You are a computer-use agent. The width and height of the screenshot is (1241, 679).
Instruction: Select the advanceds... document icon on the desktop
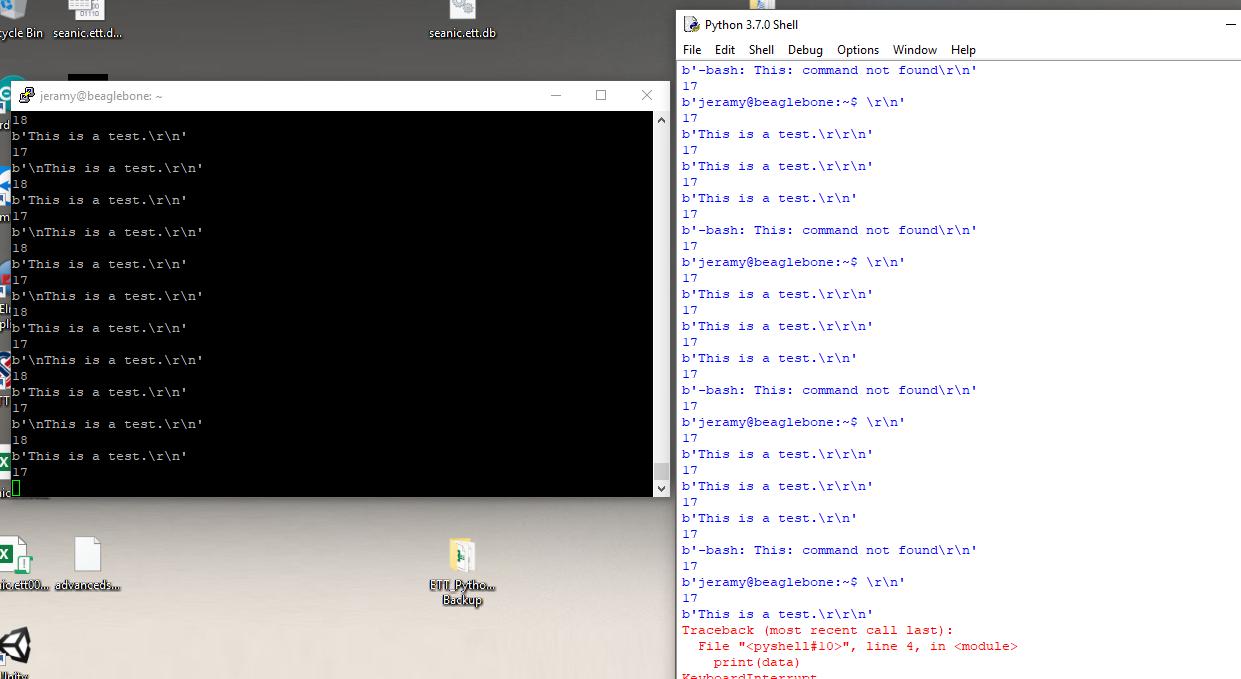point(88,565)
